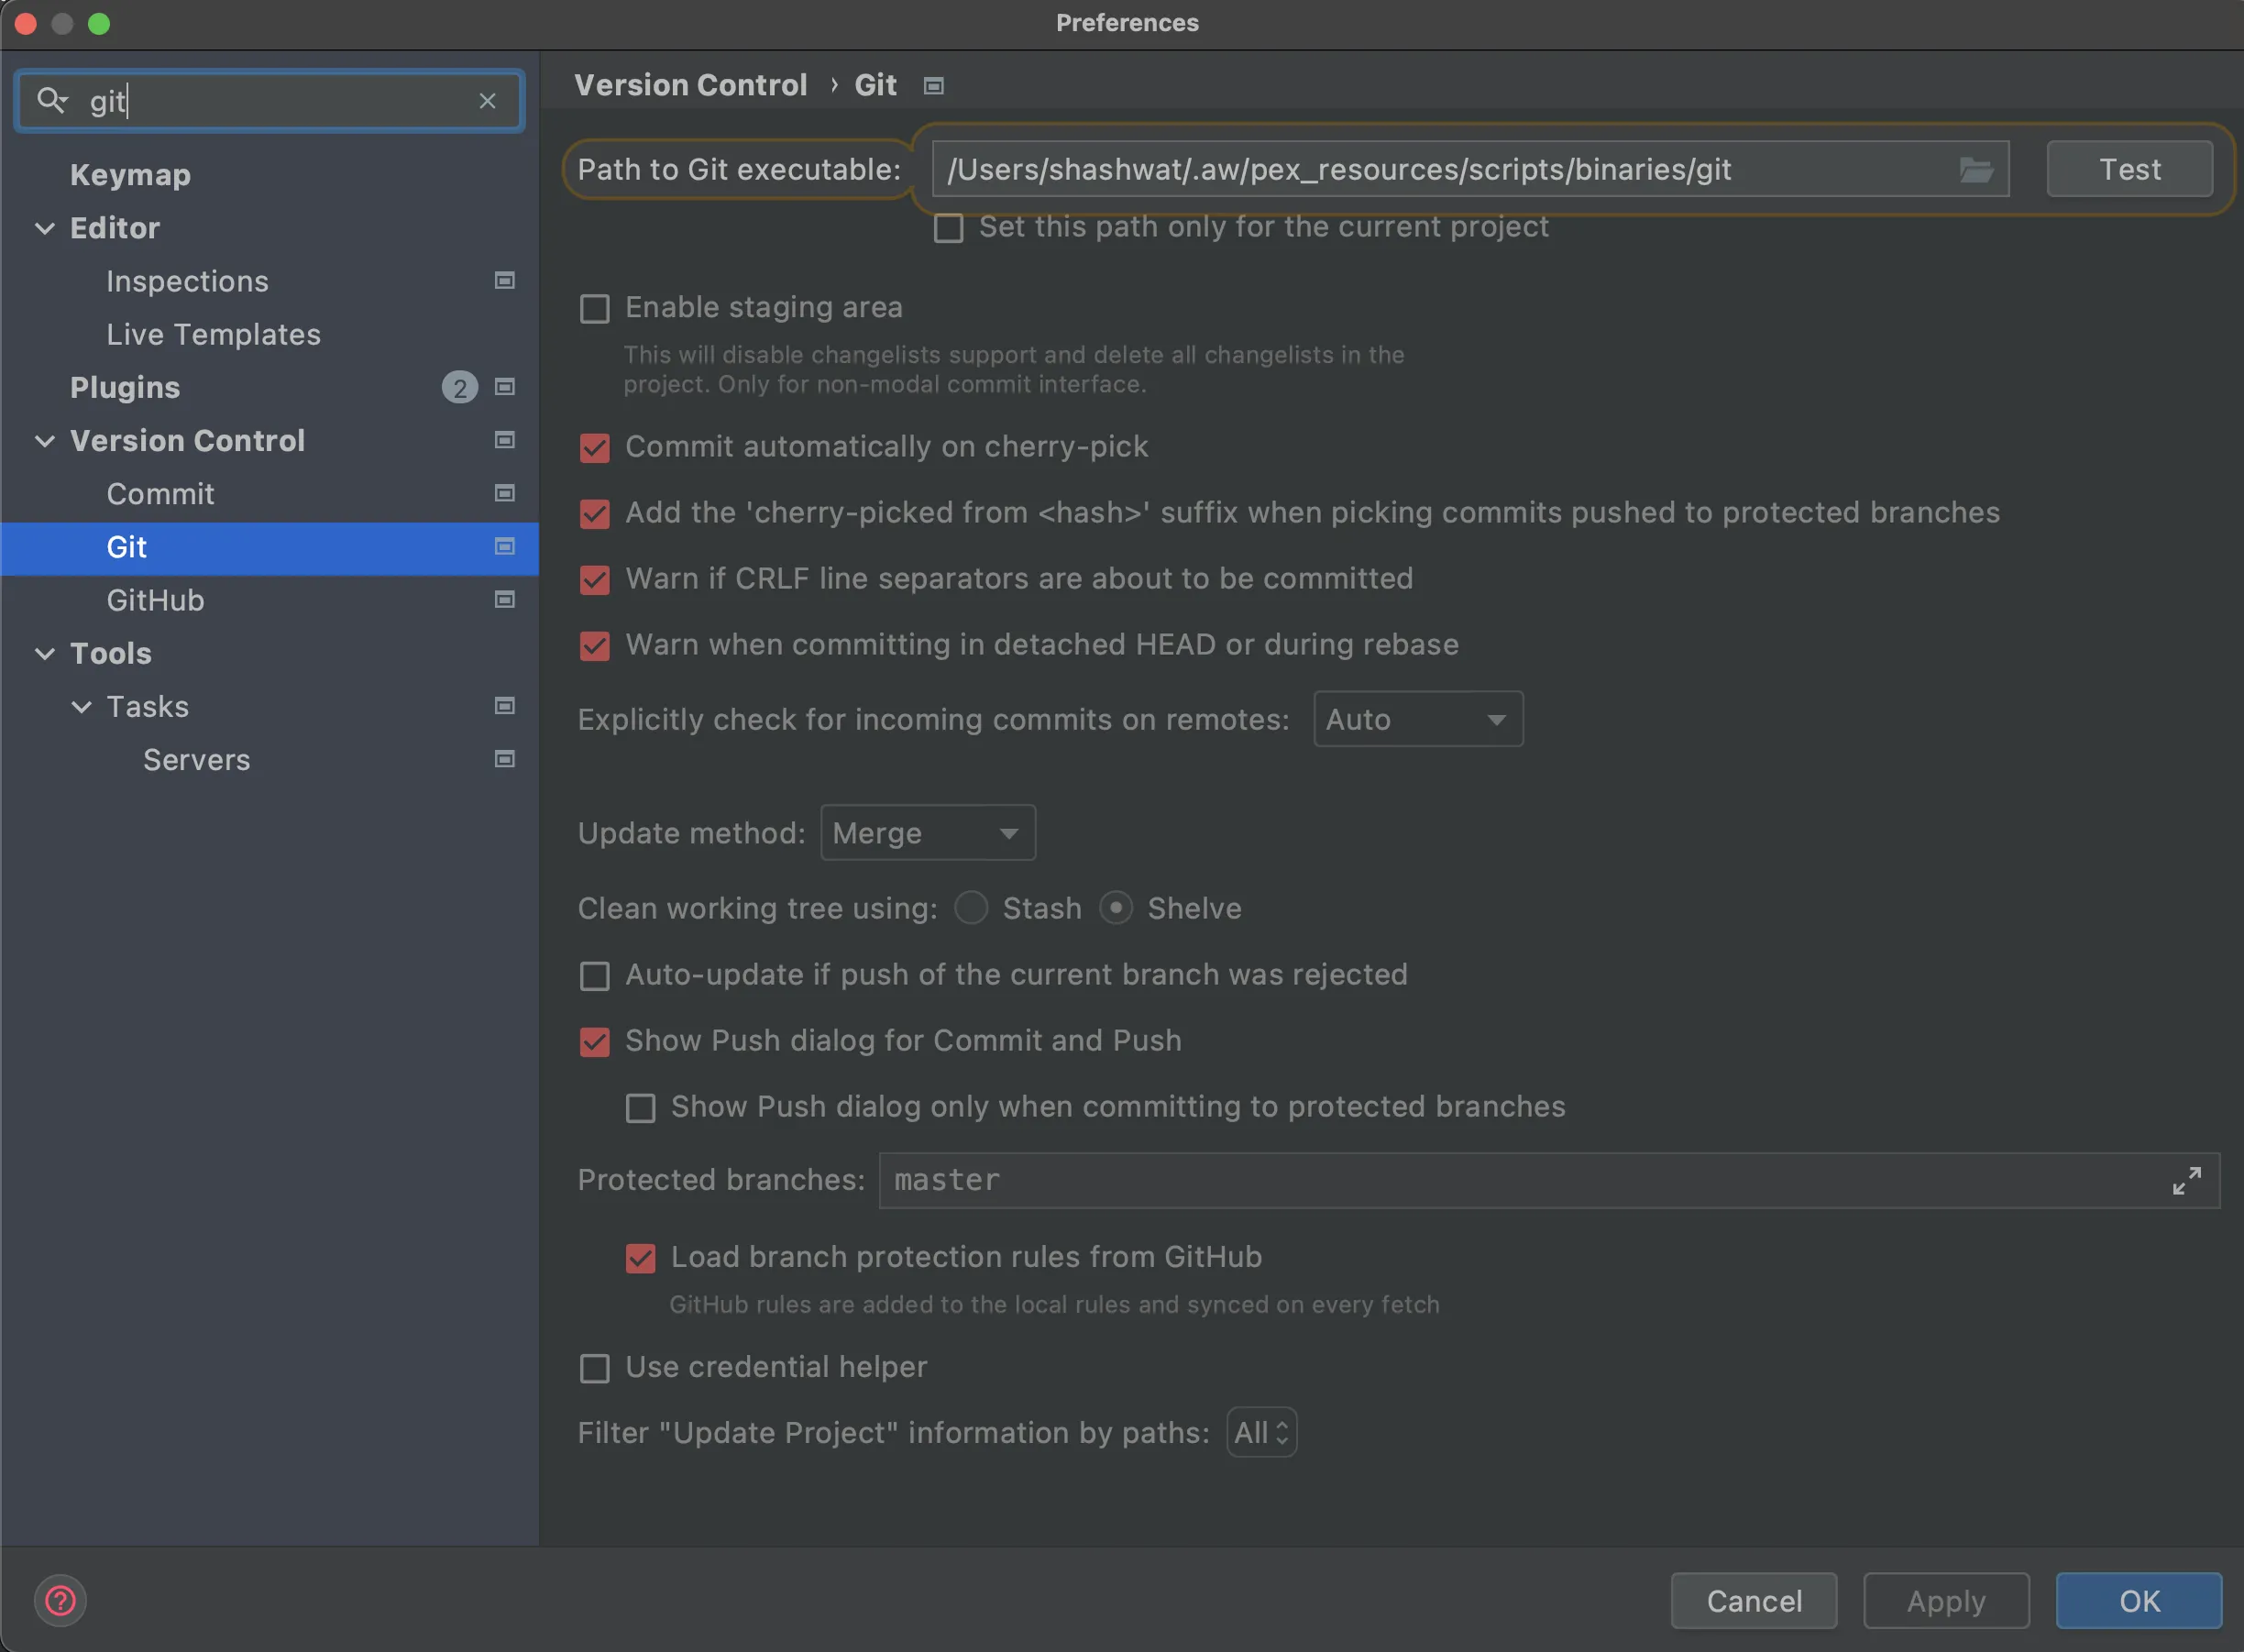
Task: Click the help question mark icon
Action: pos(60,1600)
